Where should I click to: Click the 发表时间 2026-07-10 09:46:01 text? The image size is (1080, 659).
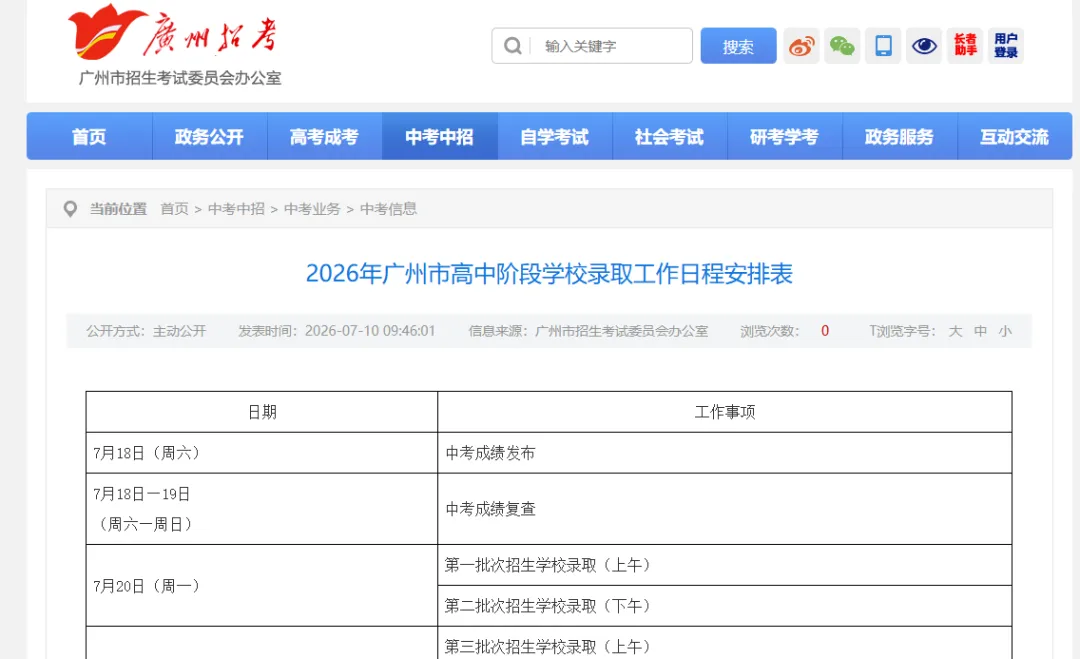[x=337, y=331]
